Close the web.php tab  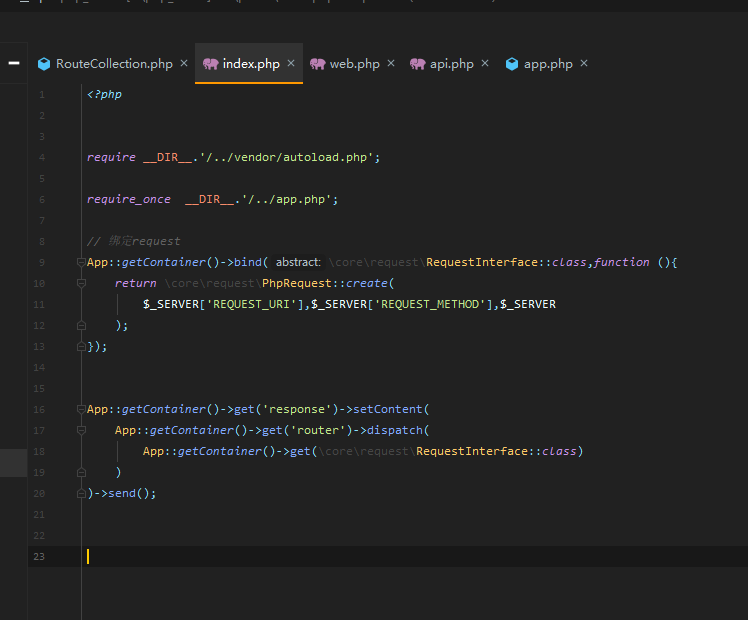click(391, 63)
